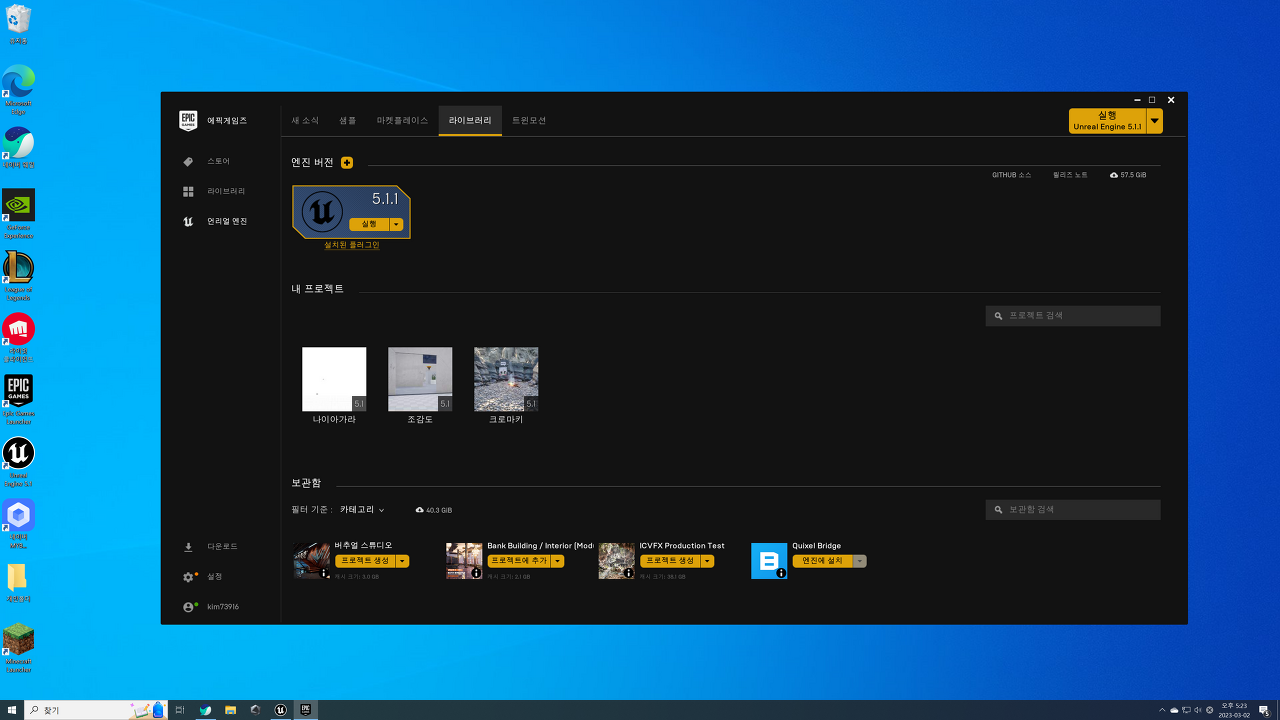The width and height of the screenshot is (1280, 720).
Task: Expand dropdown beside Quixel Bridge 엔진에 설치
Action: tap(860, 561)
